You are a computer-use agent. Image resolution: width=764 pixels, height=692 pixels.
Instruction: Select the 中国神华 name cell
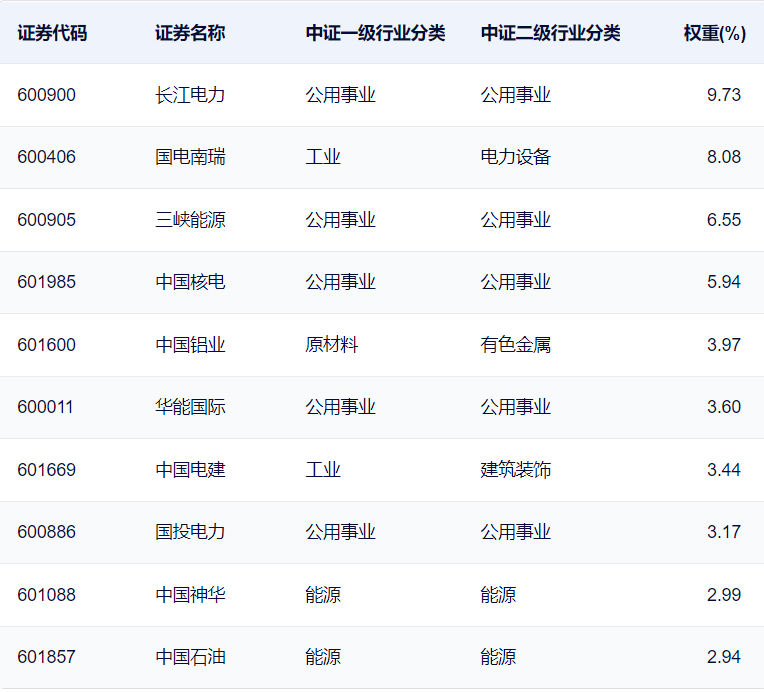tap(190, 595)
